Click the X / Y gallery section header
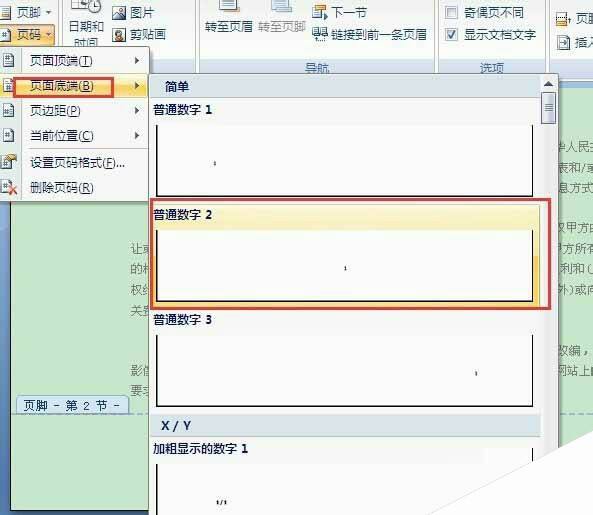Screen dimensions: 593x515 (x=345, y=426)
